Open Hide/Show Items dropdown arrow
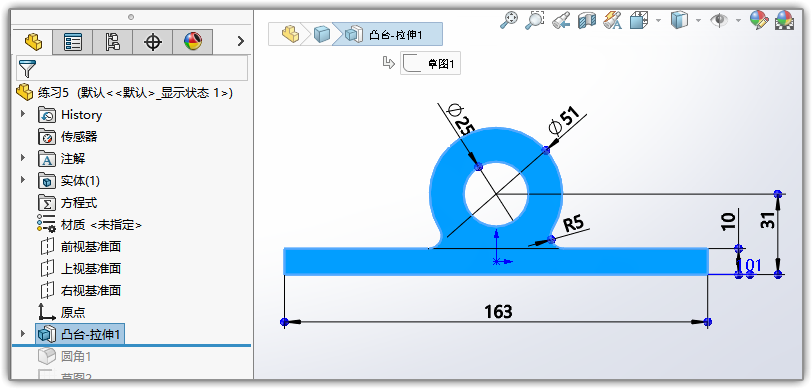Screen dimensions: 812x389 738,21
